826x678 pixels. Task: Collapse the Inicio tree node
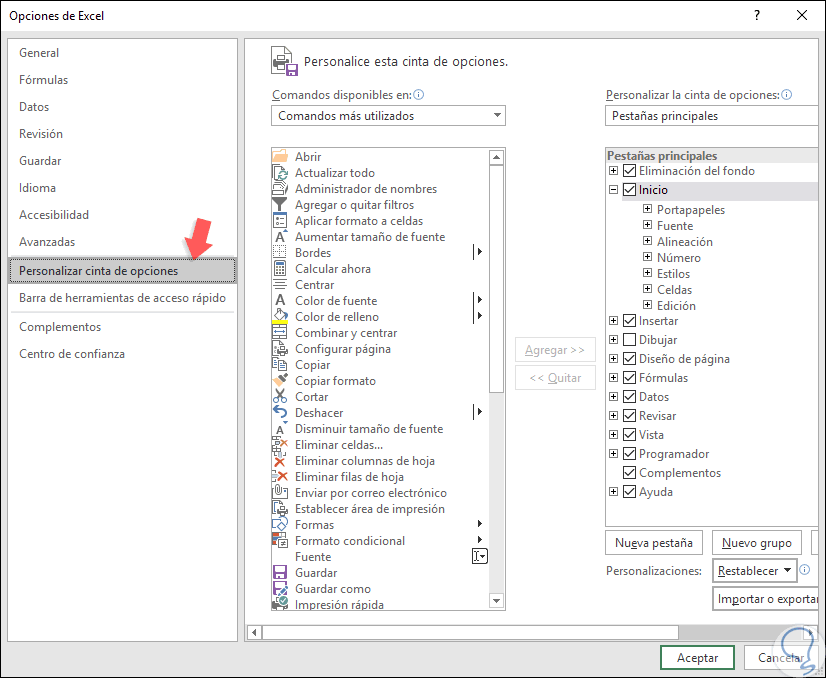click(x=613, y=190)
